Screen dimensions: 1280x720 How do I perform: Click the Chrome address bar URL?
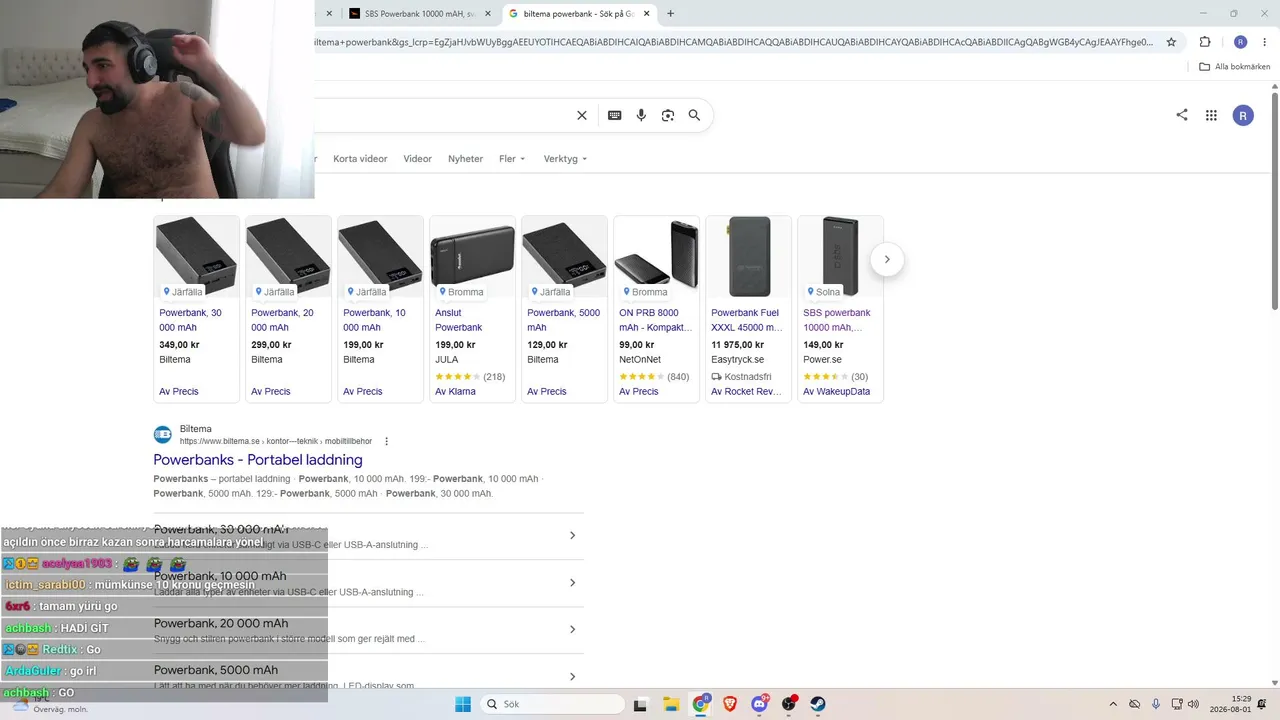click(733, 42)
